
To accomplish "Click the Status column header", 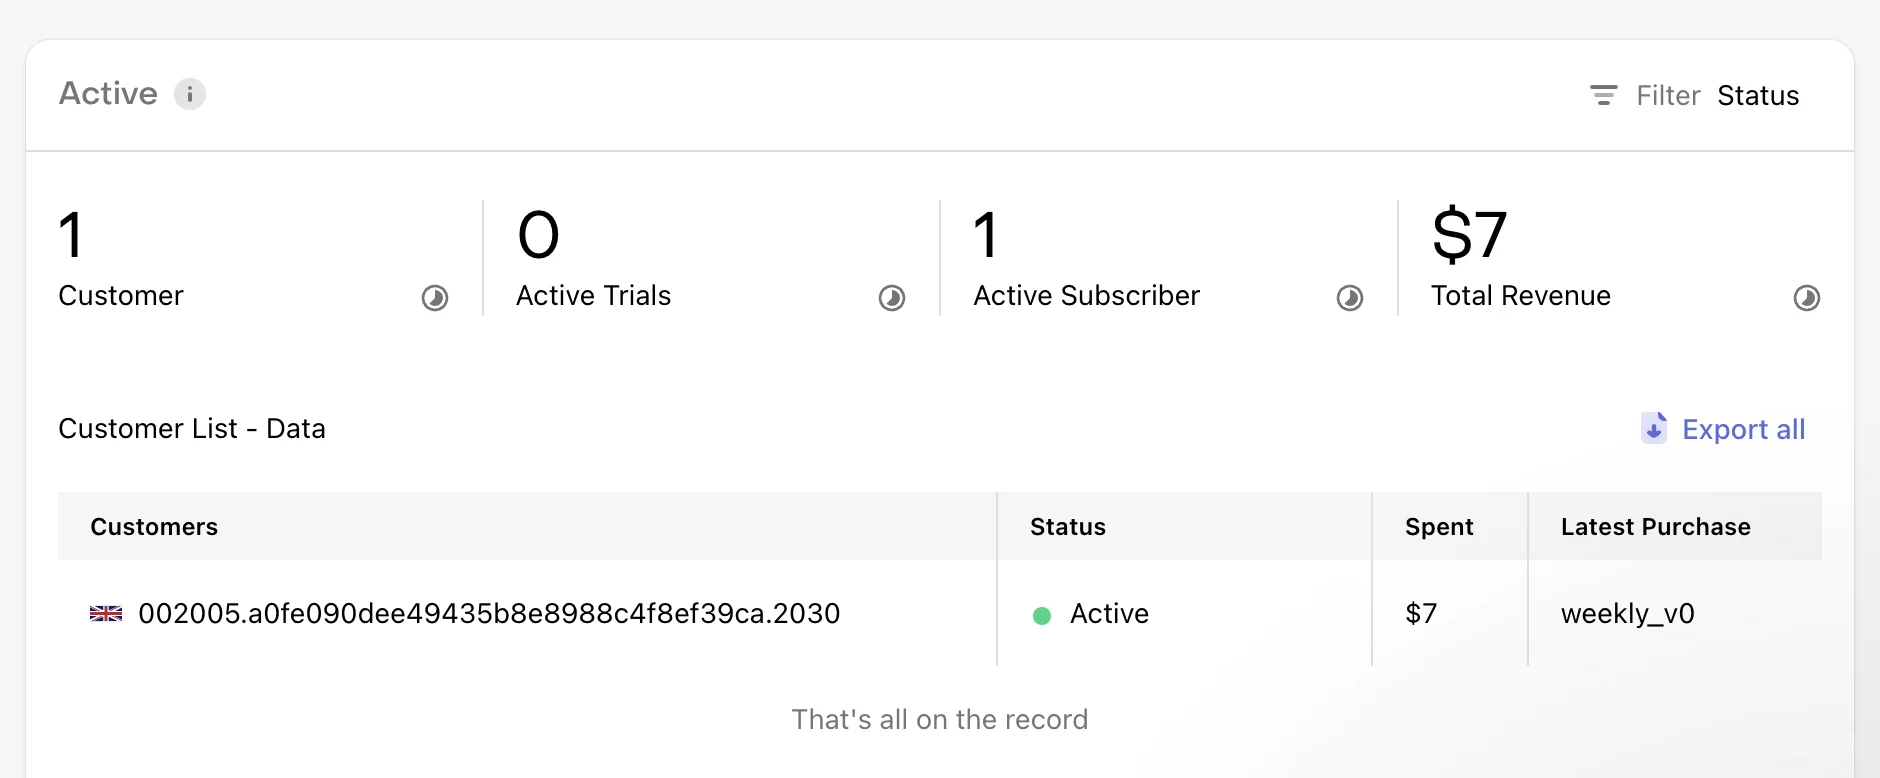I will pos(1068,527).
